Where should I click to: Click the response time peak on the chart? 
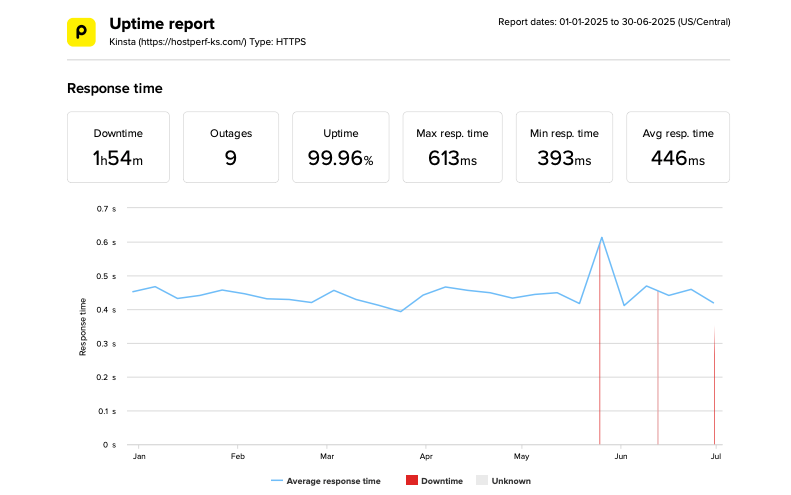pyautogui.click(x=601, y=238)
